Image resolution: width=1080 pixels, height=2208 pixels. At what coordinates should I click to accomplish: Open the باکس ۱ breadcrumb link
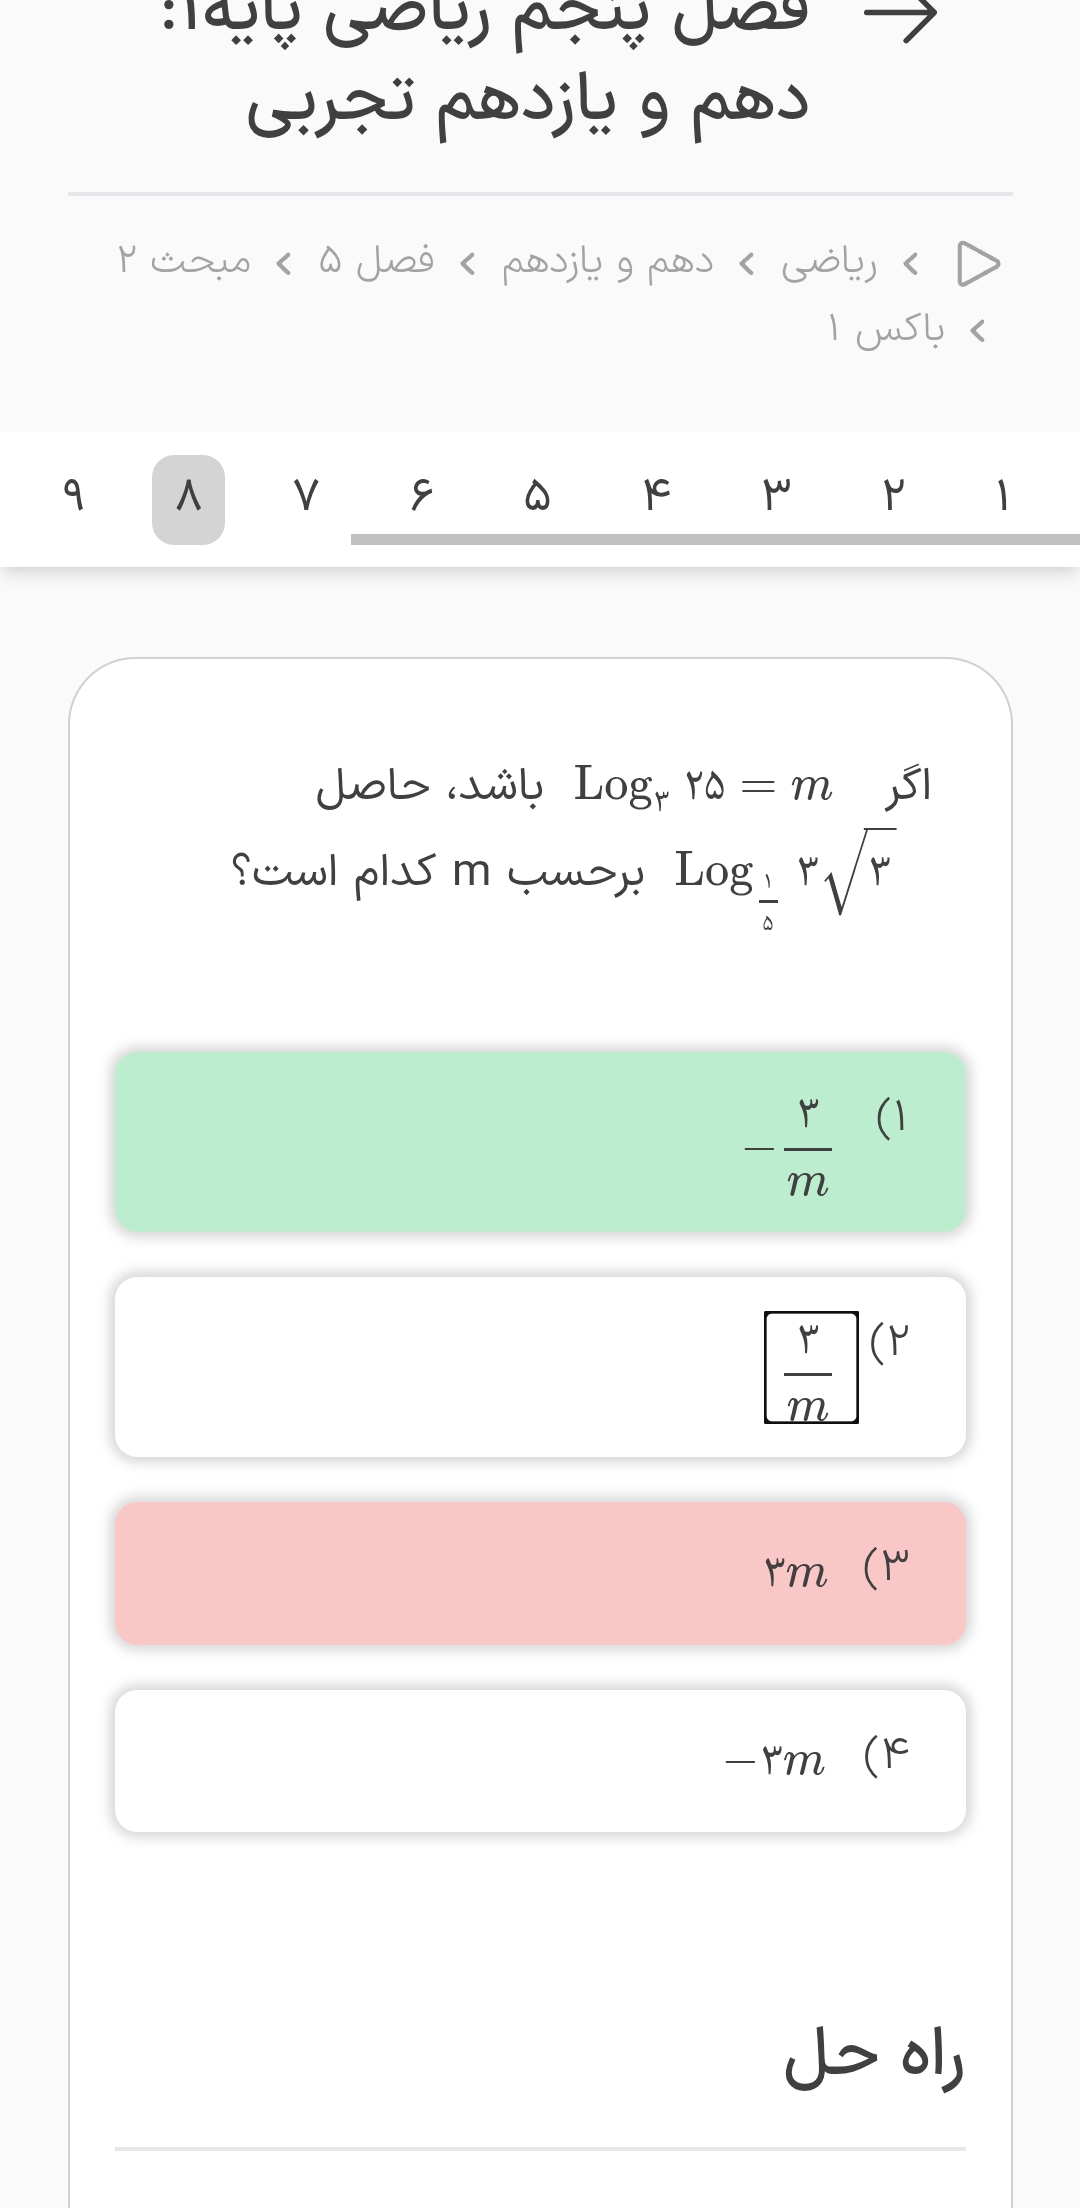886,329
